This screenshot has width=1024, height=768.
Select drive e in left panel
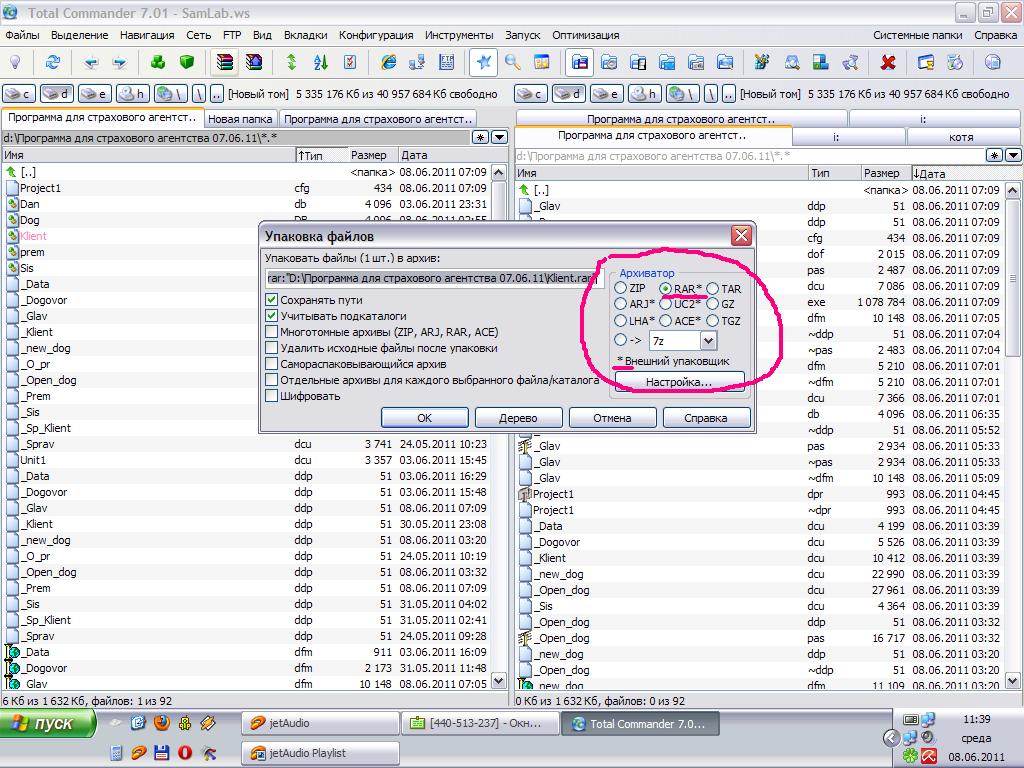click(x=95, y=94)
